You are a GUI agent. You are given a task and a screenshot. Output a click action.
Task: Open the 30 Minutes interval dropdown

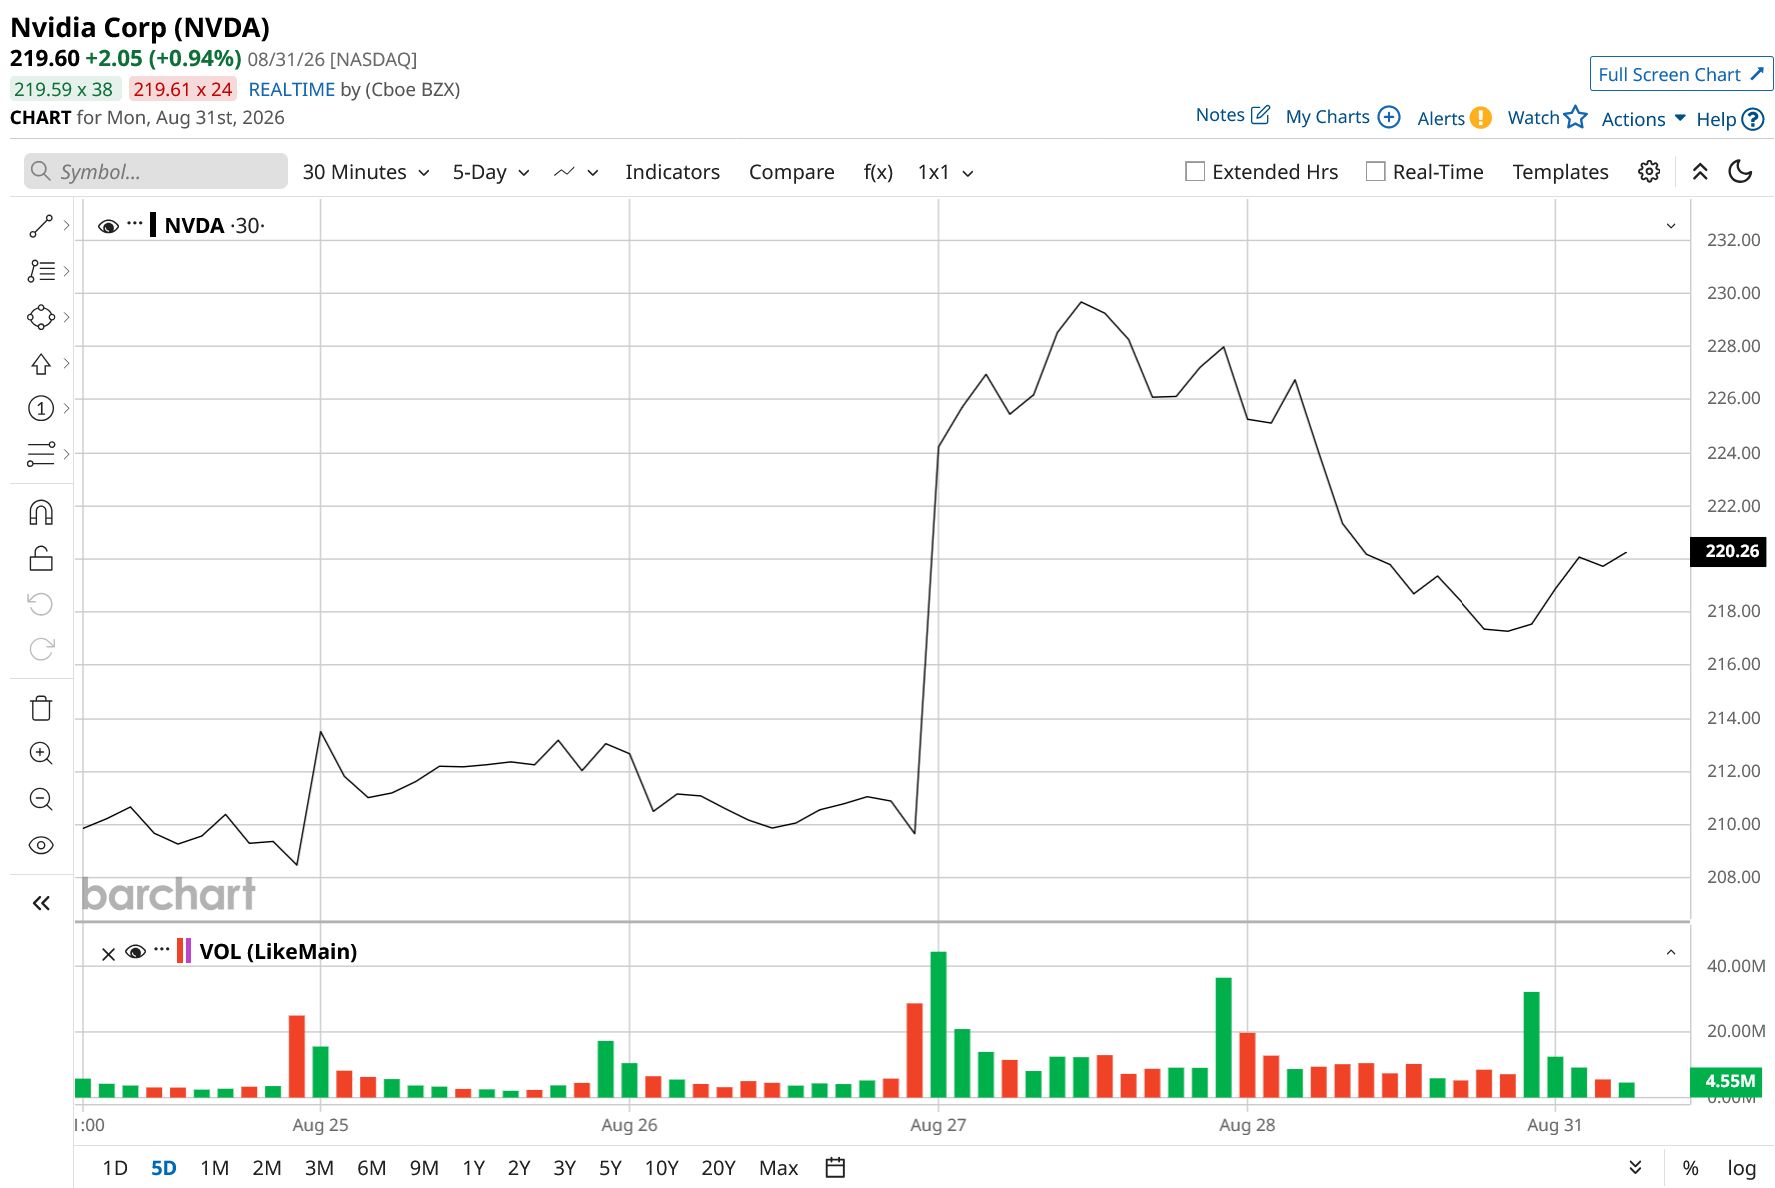(366, 172)
